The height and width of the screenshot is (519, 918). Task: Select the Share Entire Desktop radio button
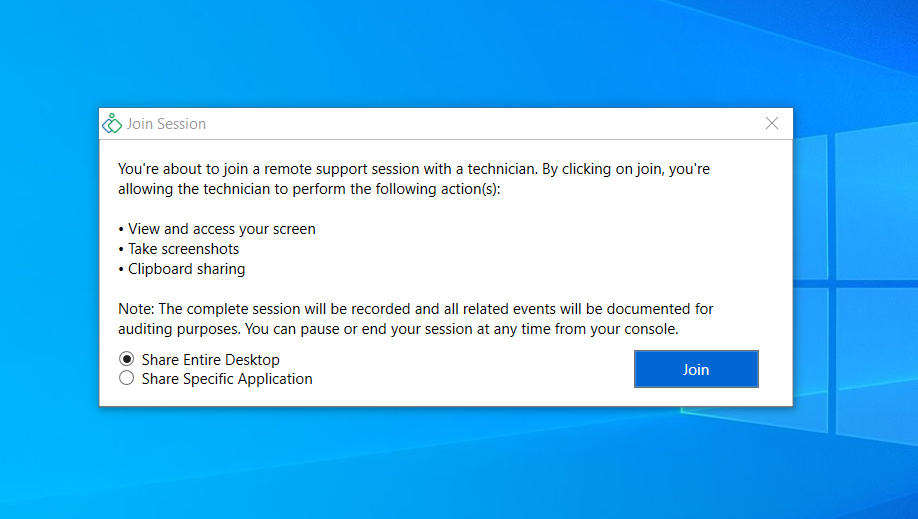point(127,359)
